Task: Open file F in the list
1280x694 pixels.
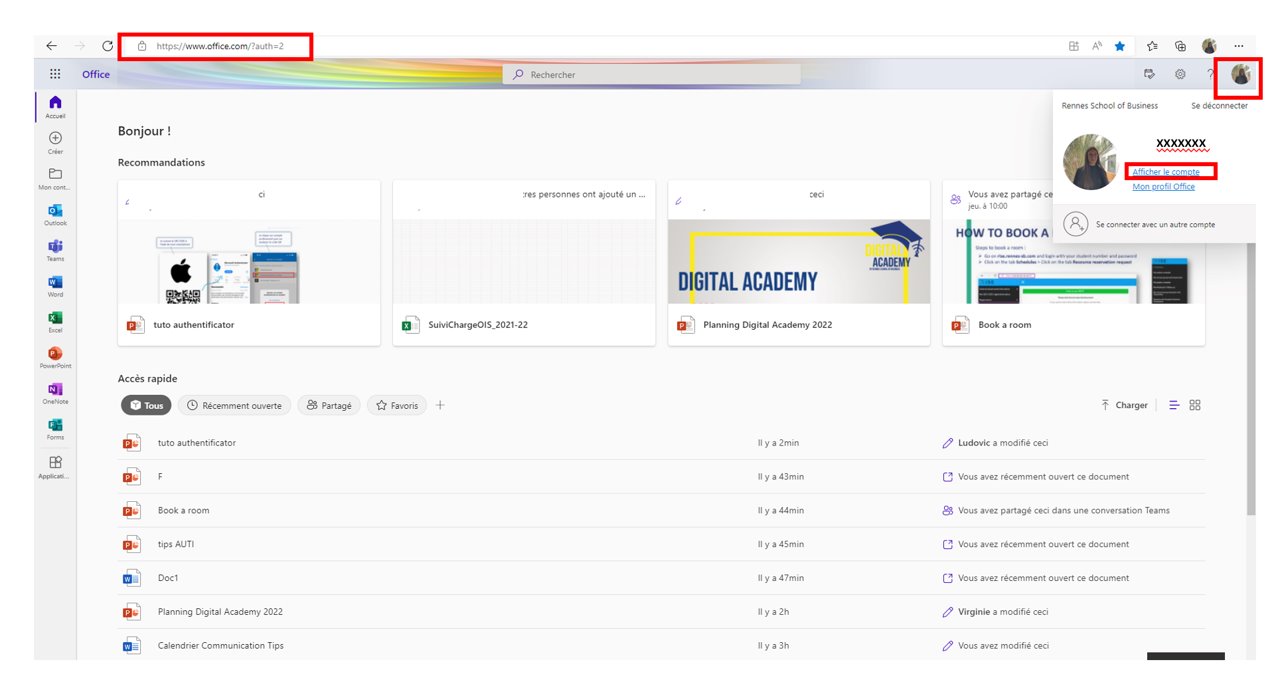Action: pos(661,477)
